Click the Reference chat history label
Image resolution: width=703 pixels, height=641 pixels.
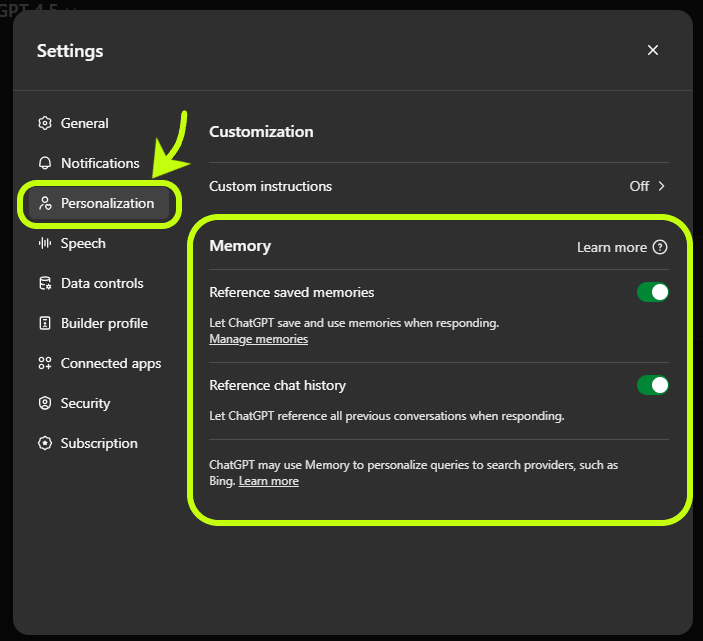click(x=278, y=385)
